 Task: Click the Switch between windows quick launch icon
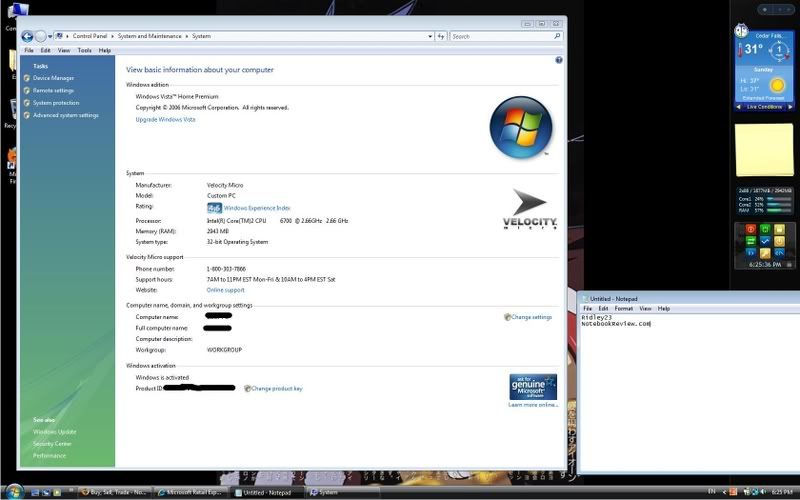click(x=46, y=493)
